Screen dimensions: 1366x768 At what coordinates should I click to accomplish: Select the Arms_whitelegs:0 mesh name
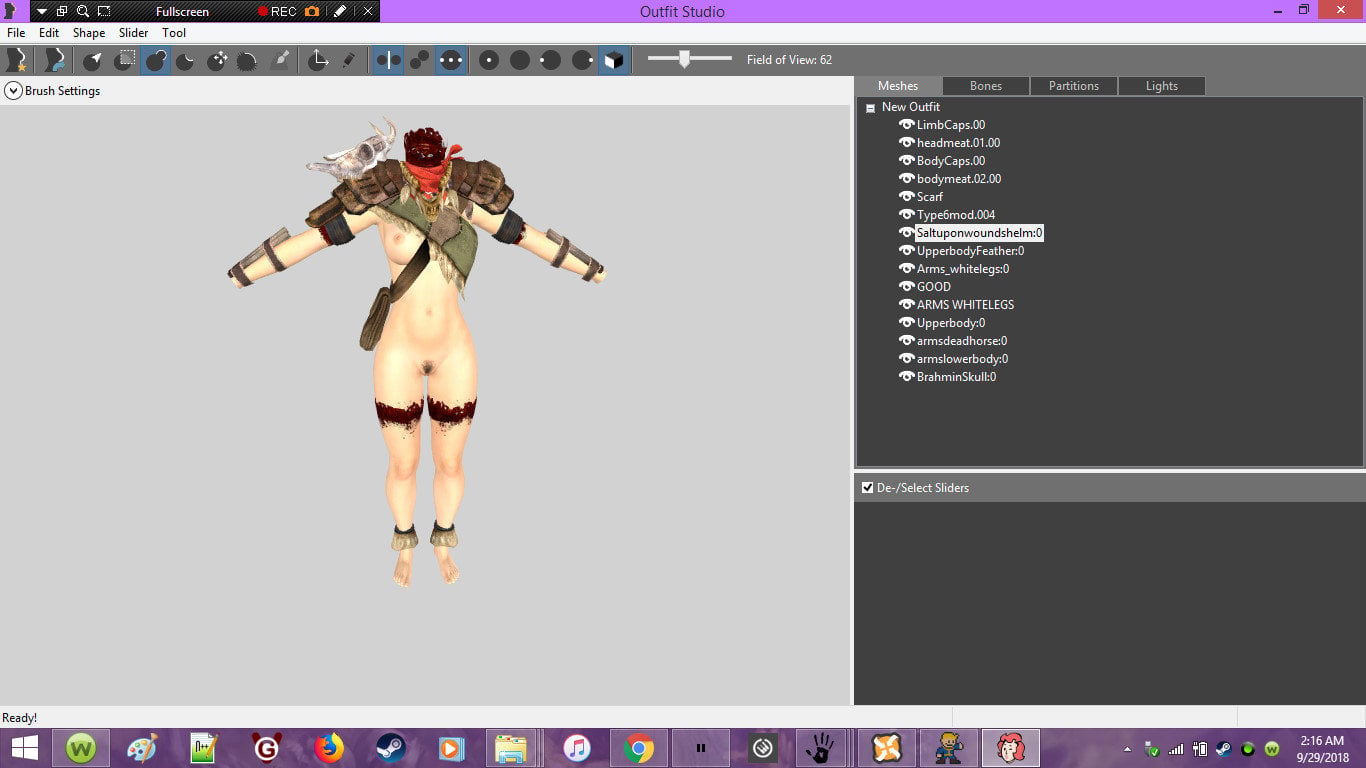pyautogui.click(x=963, y=269)
